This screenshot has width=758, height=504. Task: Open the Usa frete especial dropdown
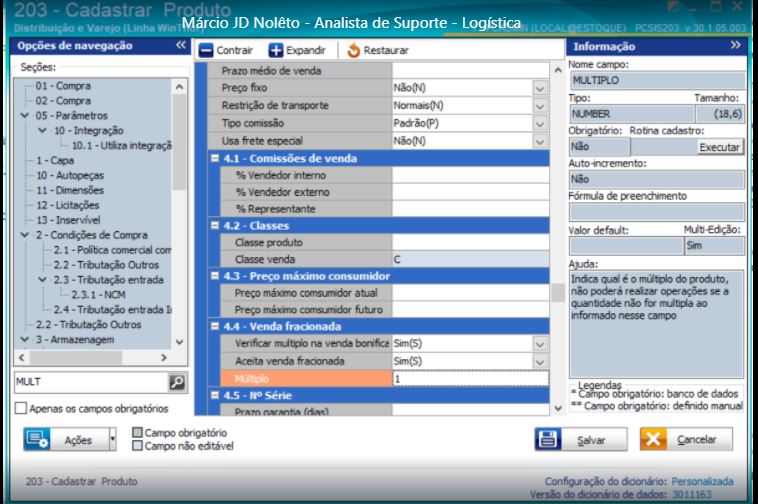pyautogui.click(x=540, y=141)
